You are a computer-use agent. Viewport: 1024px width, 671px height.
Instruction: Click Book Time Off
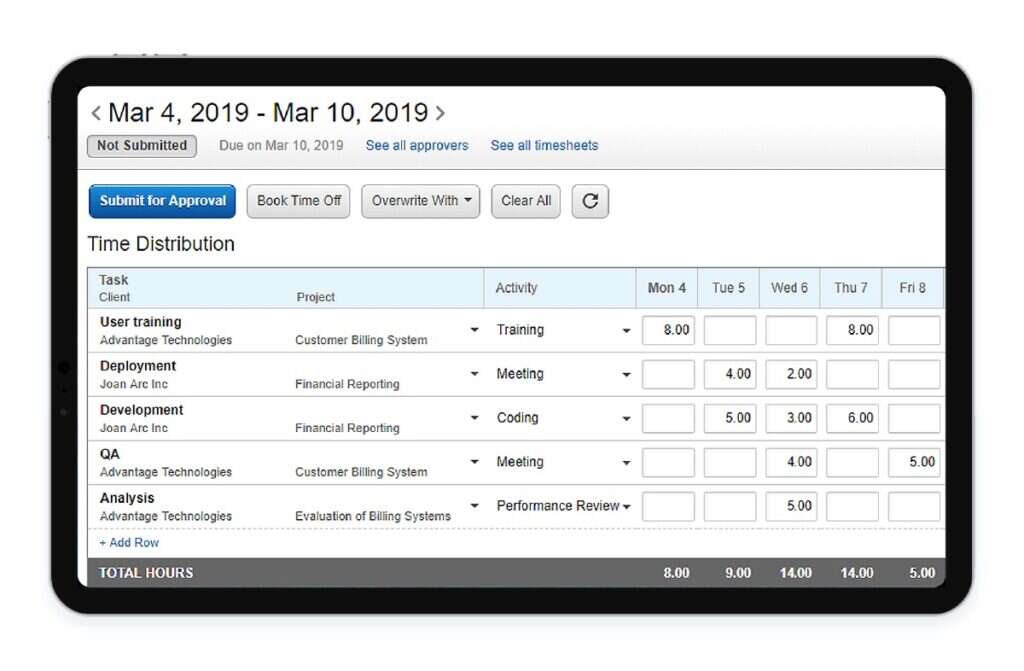coord(298,201)
